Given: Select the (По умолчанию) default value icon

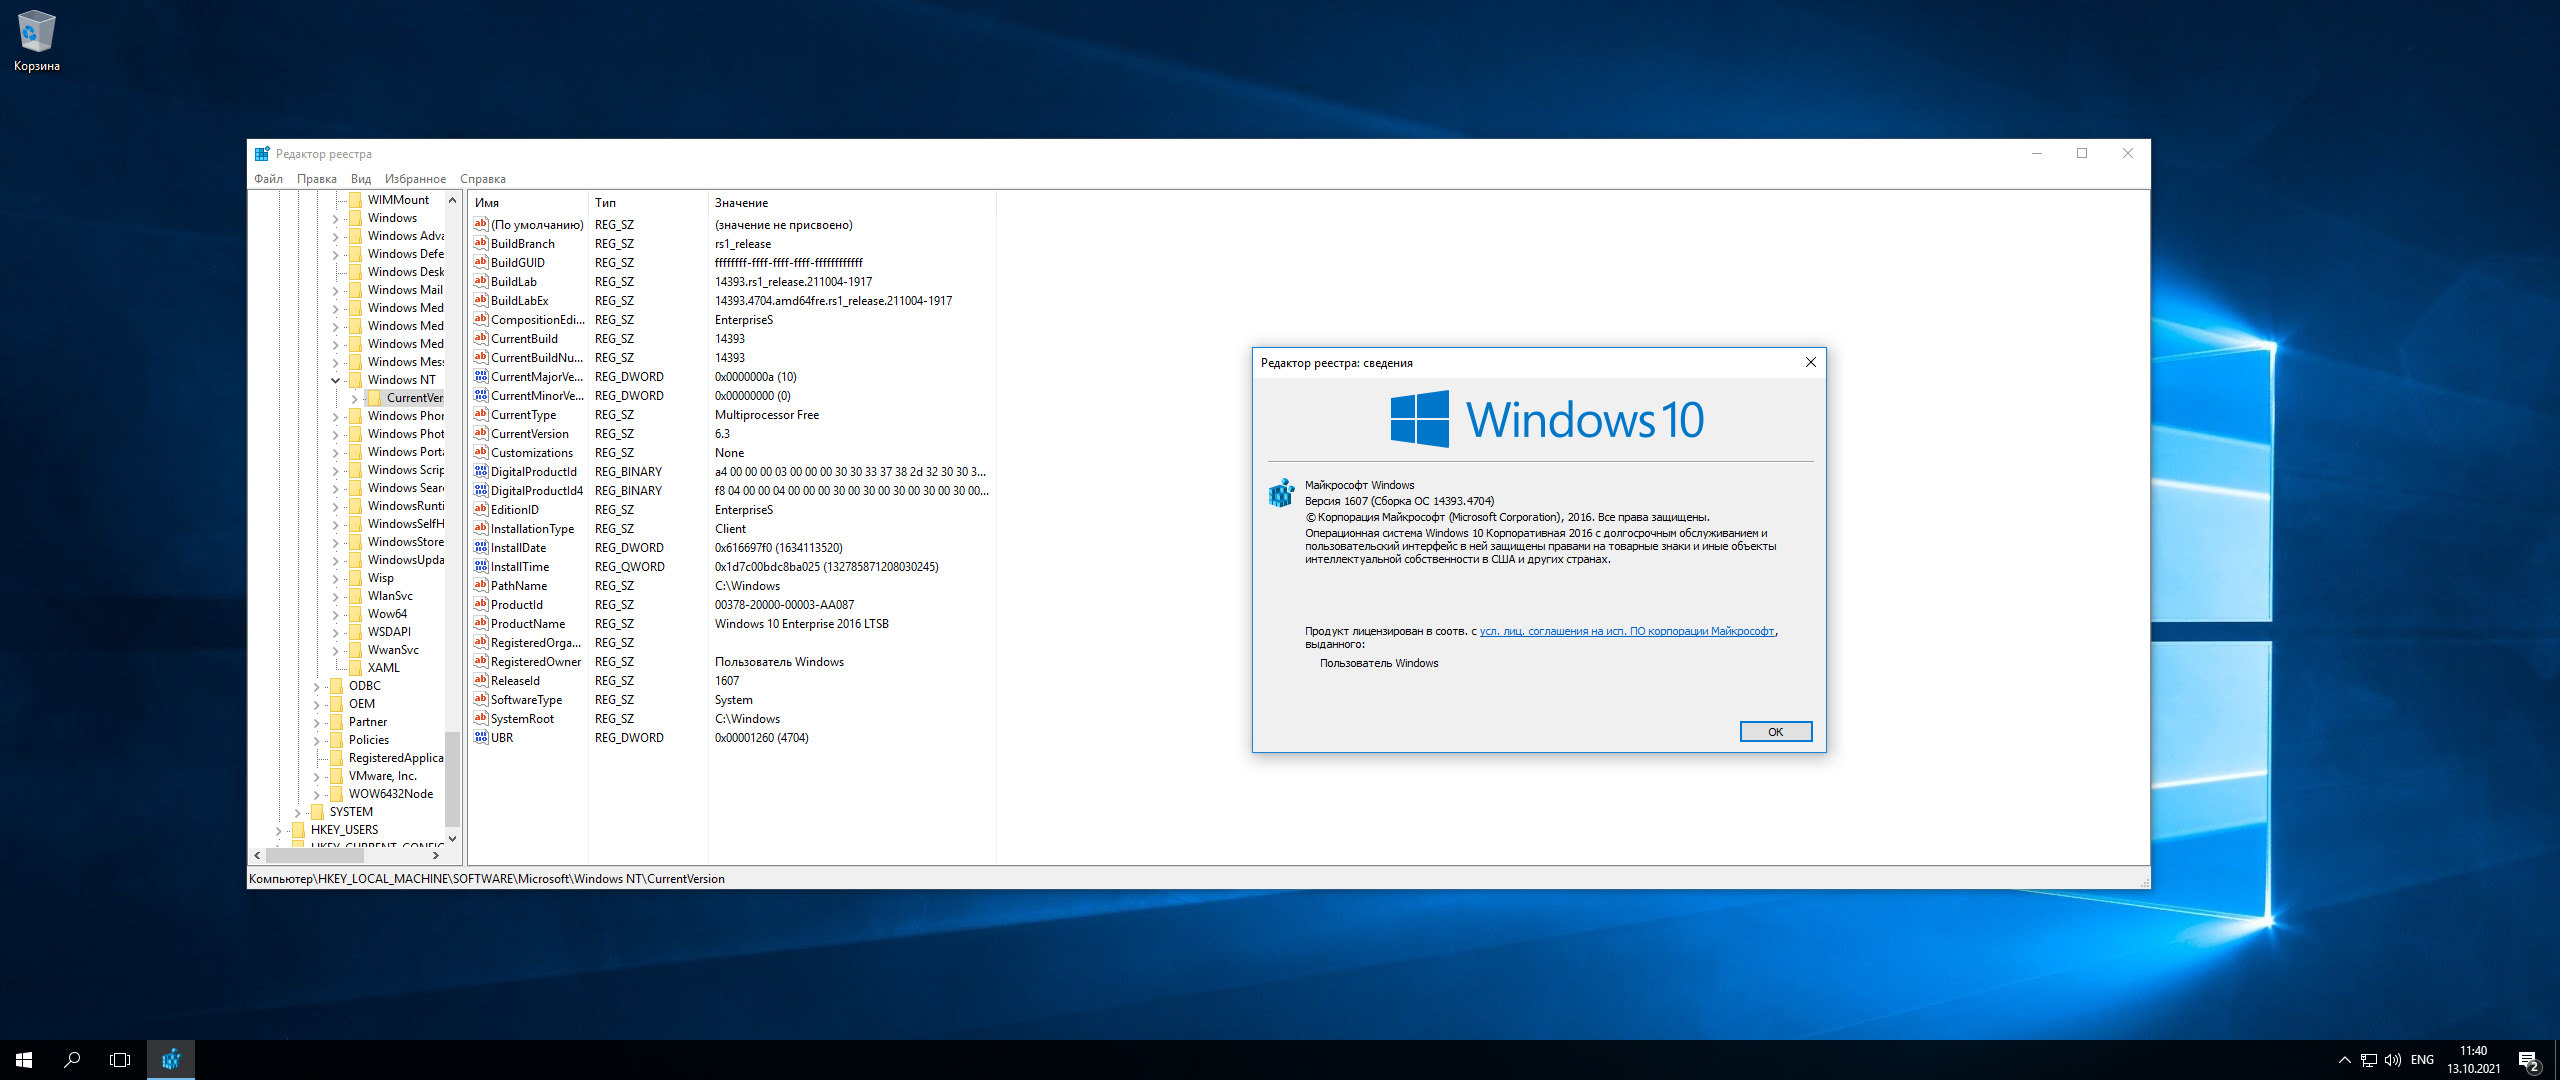Looking at the screenshot, I should [481, 224].
